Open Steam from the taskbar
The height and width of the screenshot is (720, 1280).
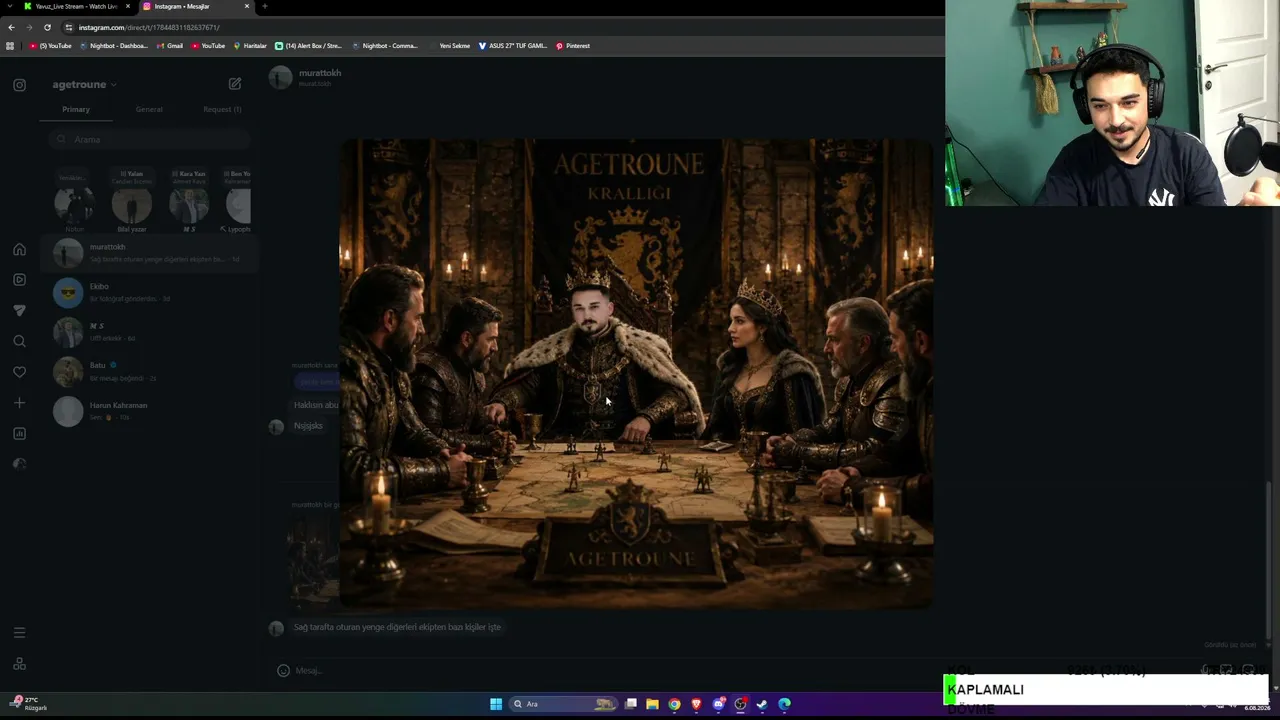762,704
